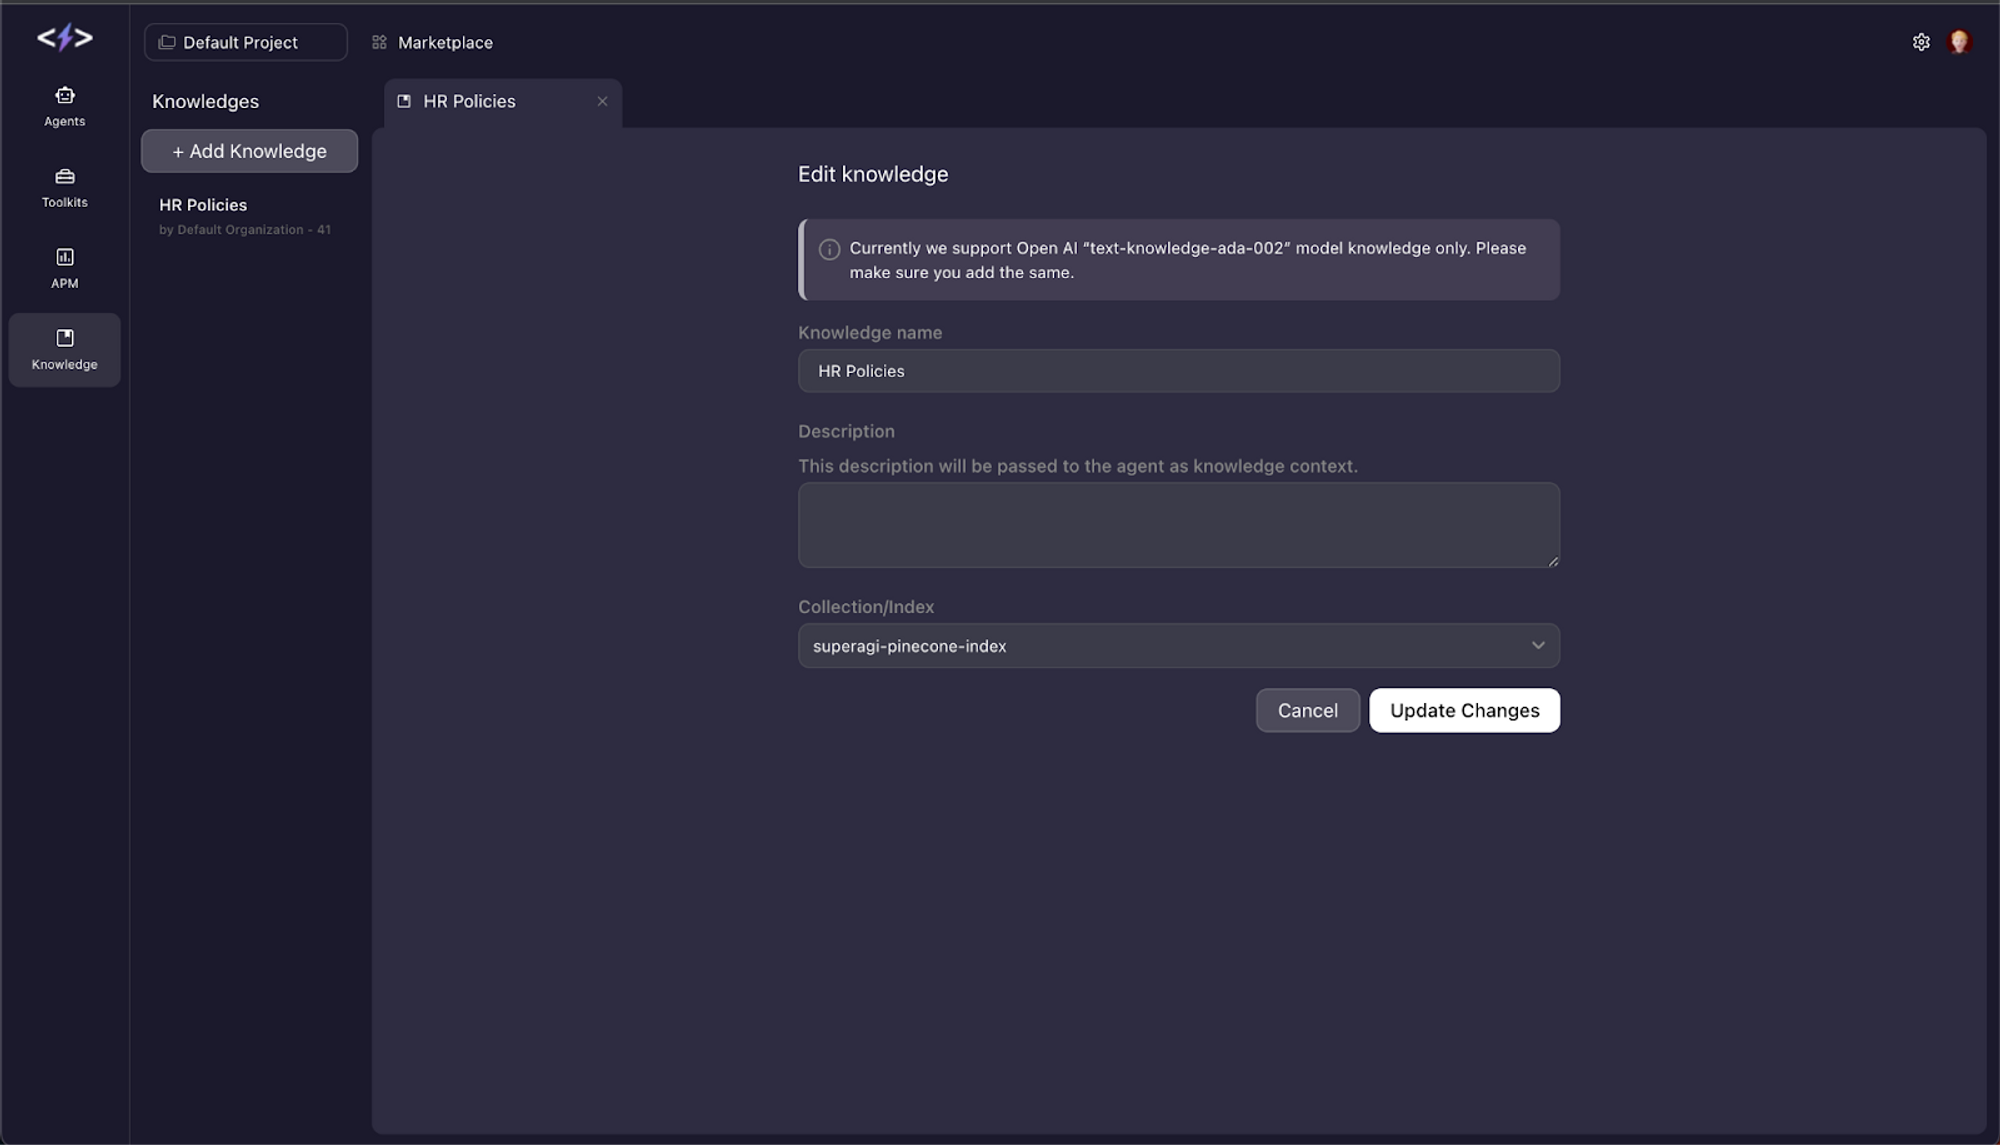The height and width of the screenshot is (1145, 2000).
Task: Cancel editing the knowledge
Action: 1307,710
